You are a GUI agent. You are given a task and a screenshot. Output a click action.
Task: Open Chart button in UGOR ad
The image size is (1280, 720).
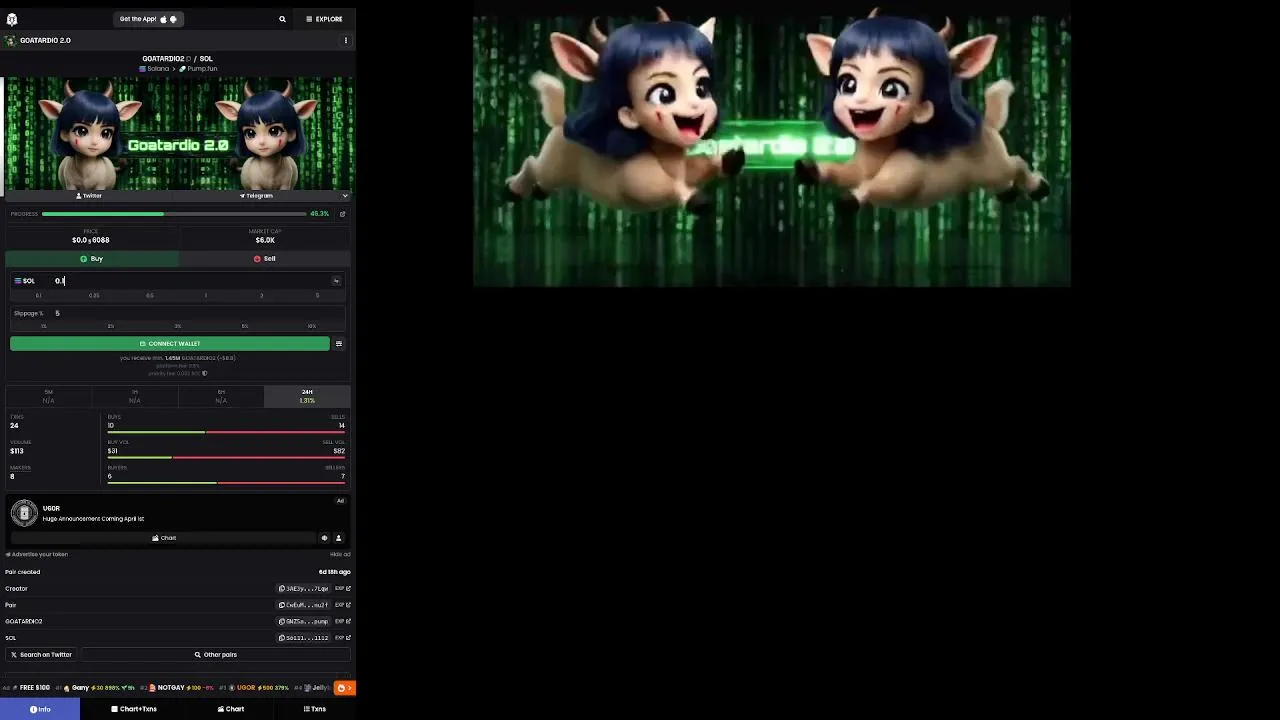tap(164, 538)
